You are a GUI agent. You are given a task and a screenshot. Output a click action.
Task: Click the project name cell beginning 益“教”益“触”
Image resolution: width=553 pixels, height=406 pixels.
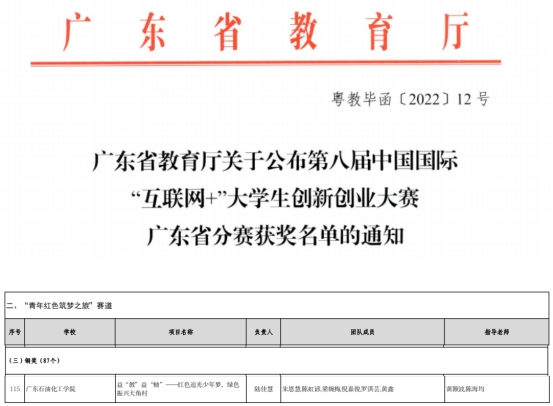point(181,389)
